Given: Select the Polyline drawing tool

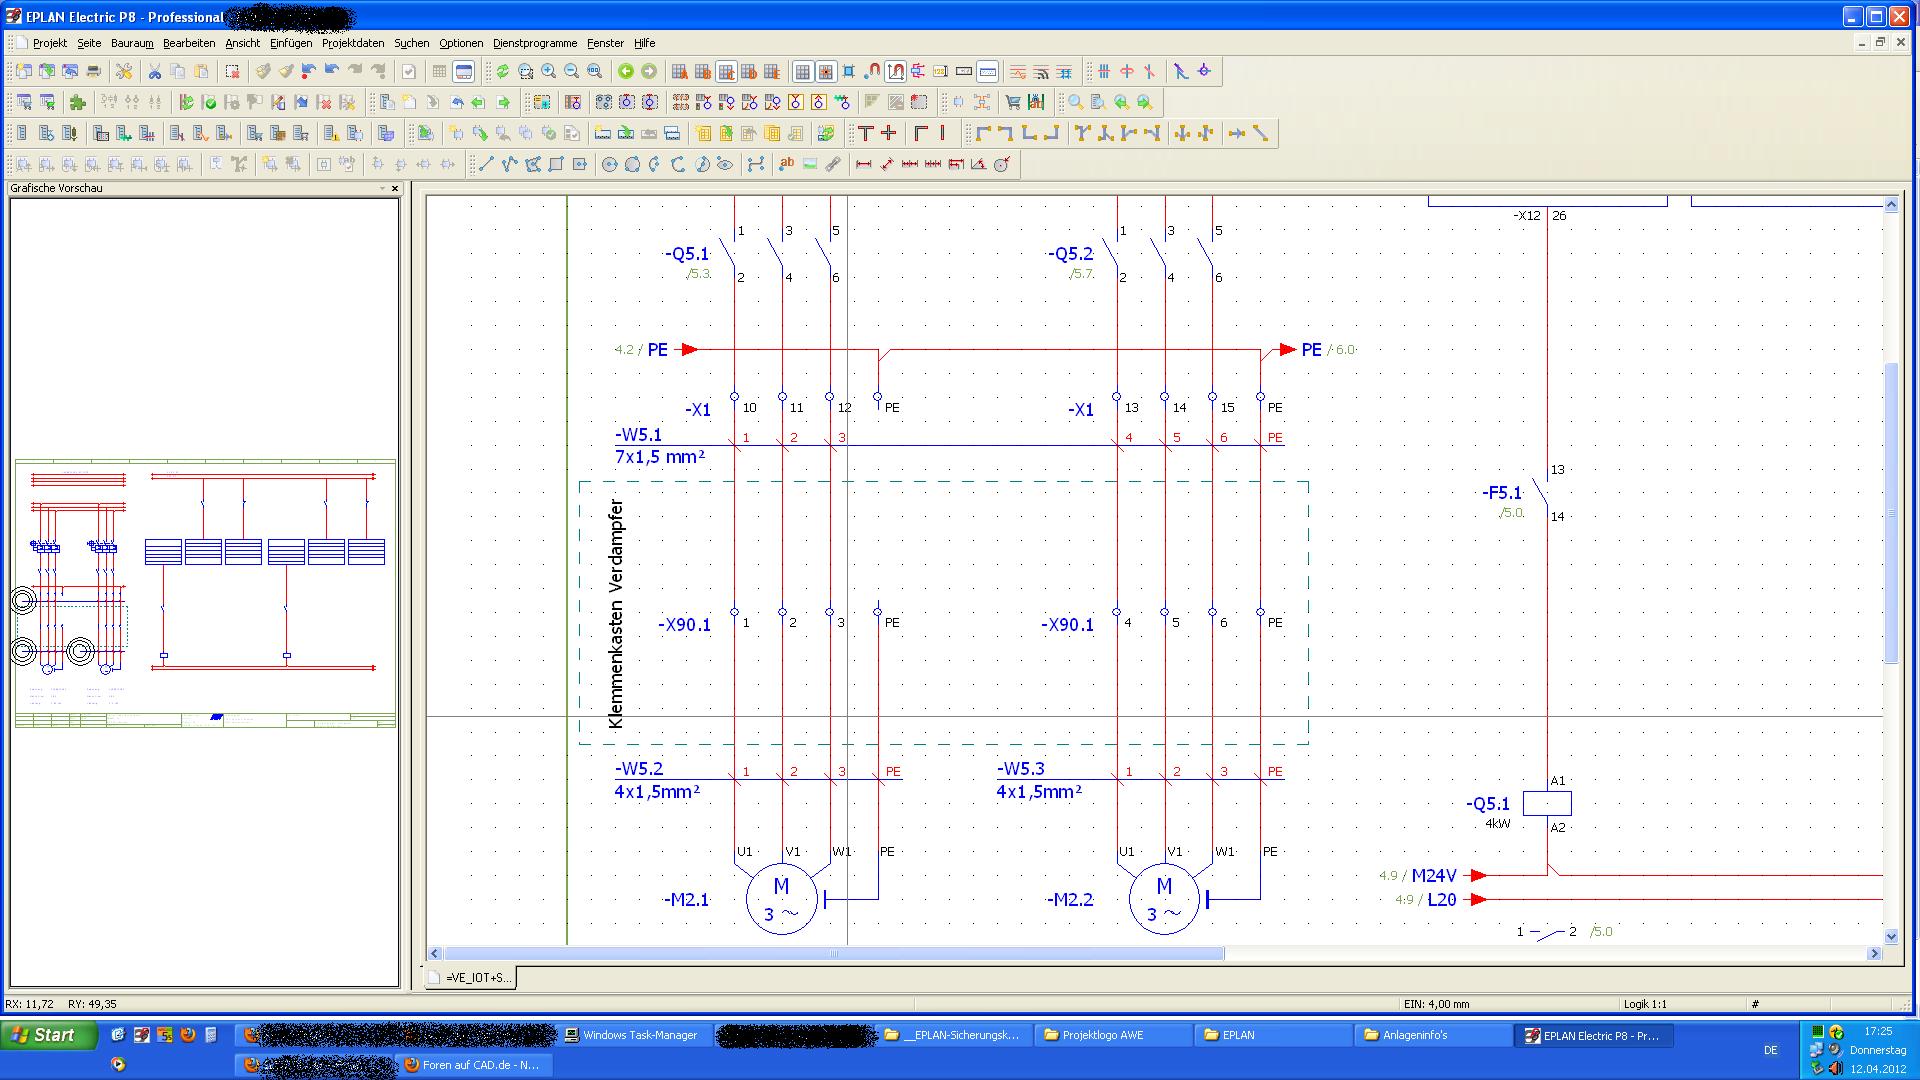Looking at the screenshot, I should (510, 164).
